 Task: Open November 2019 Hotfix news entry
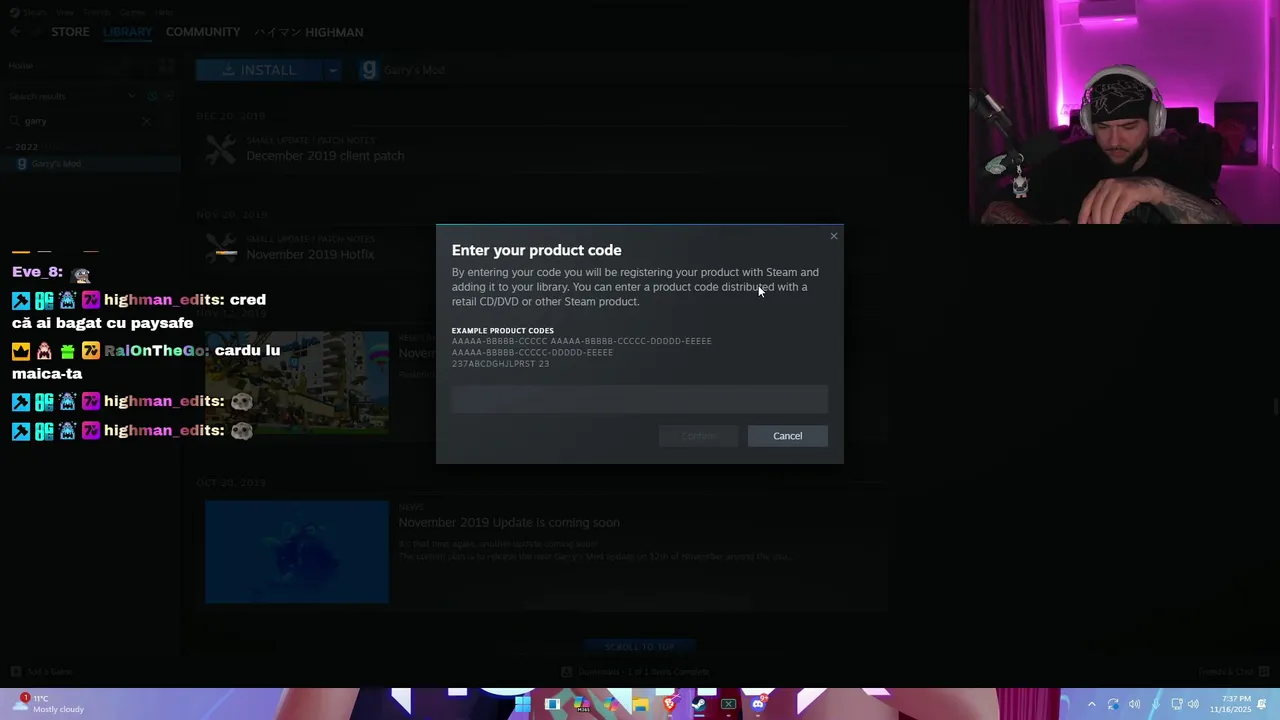(x=310, y=254)
